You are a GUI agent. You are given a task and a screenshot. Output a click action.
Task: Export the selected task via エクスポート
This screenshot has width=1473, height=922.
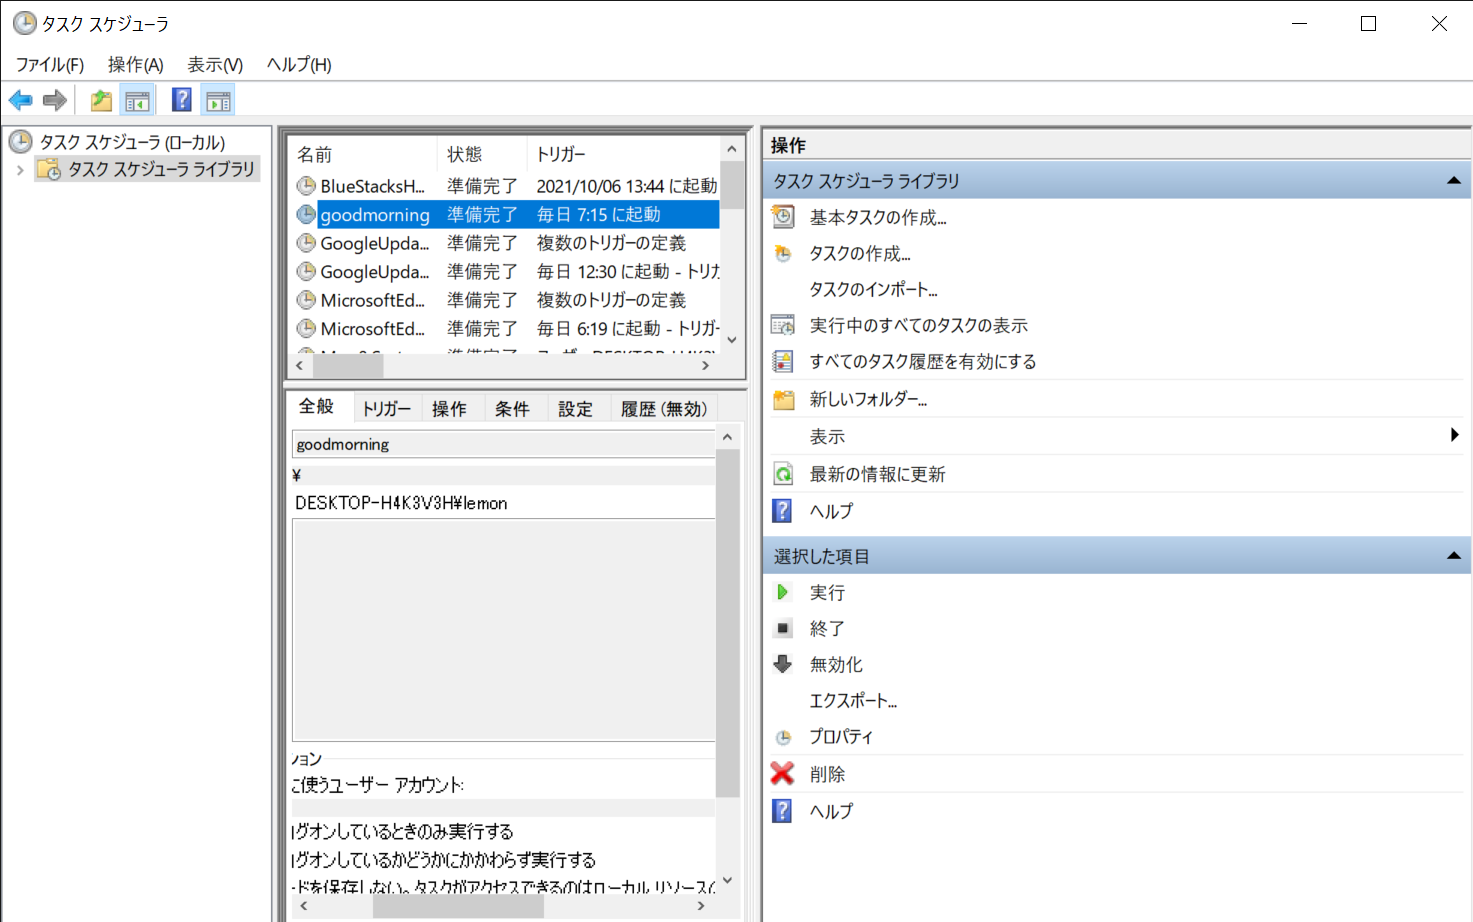[x=853, y=700]
